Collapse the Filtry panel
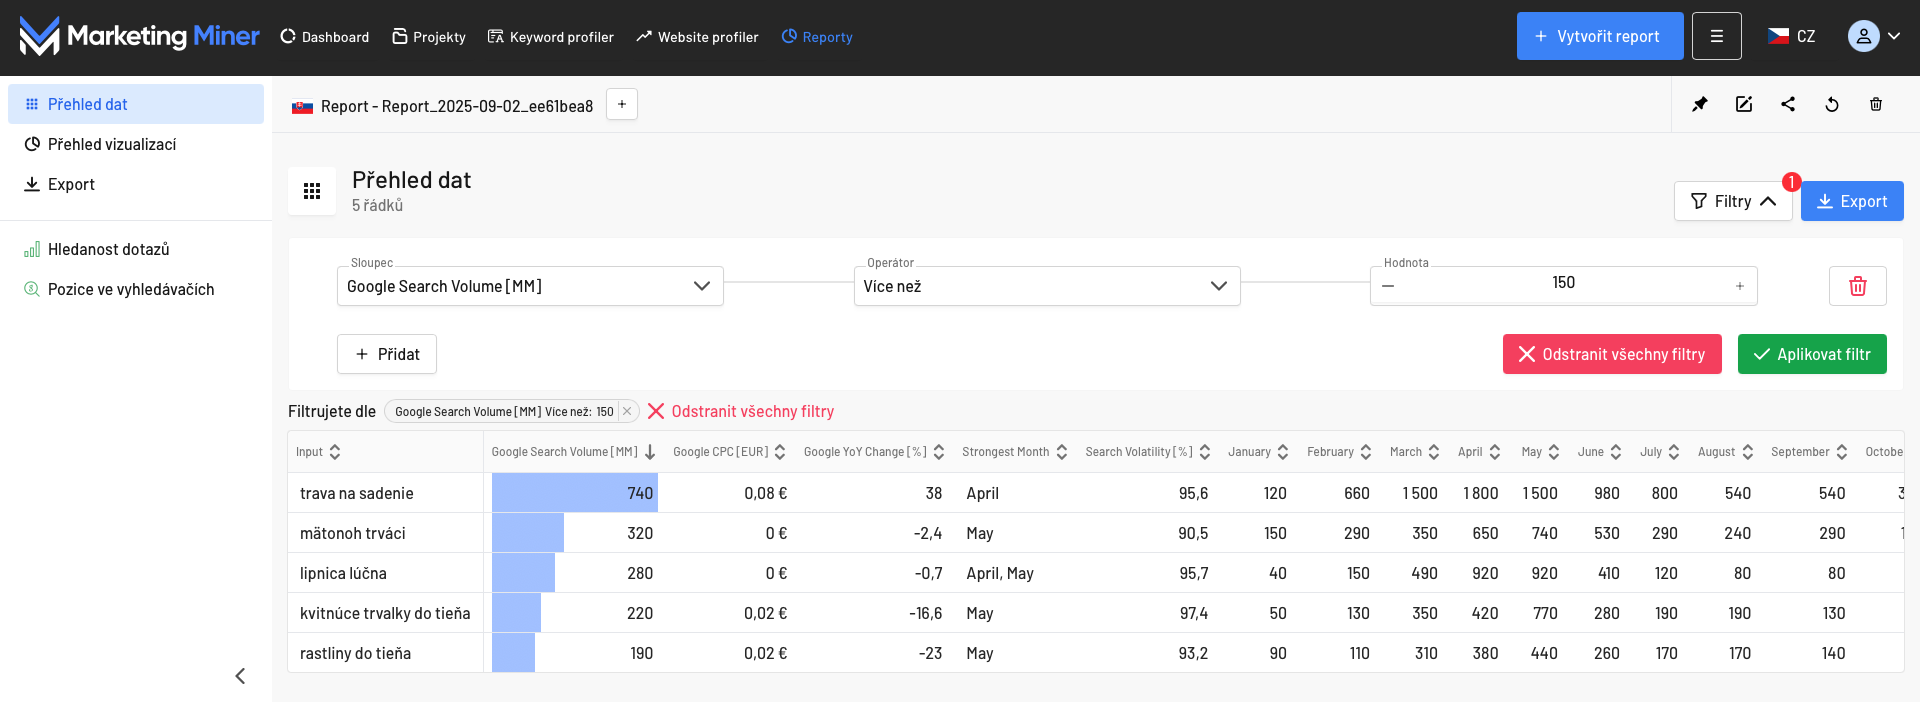The height and width of the screenshot is (702, 1920). [1732, 201]
